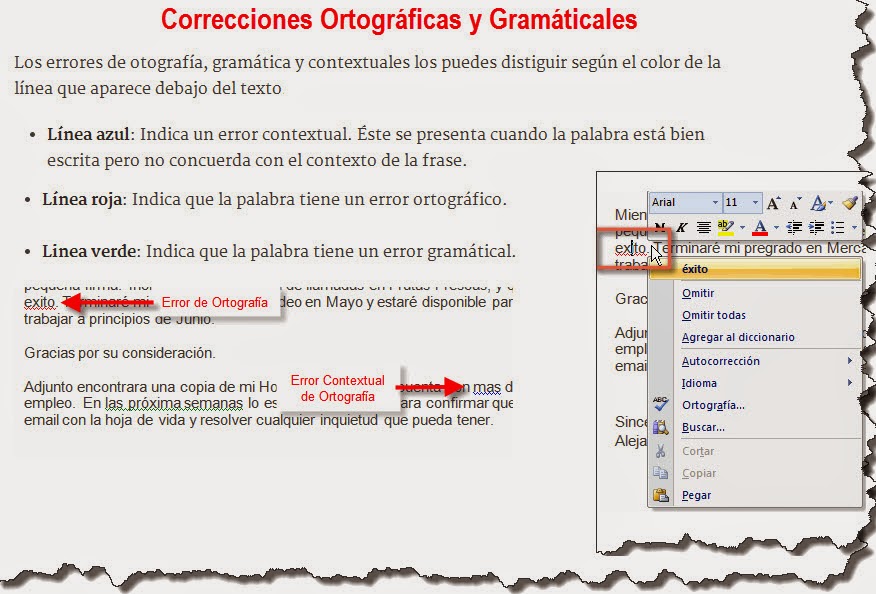The height and width of the screenshot is (594, 876).
Task: Toggle the bulleted list formatting
Action: [x=839, y=226]
